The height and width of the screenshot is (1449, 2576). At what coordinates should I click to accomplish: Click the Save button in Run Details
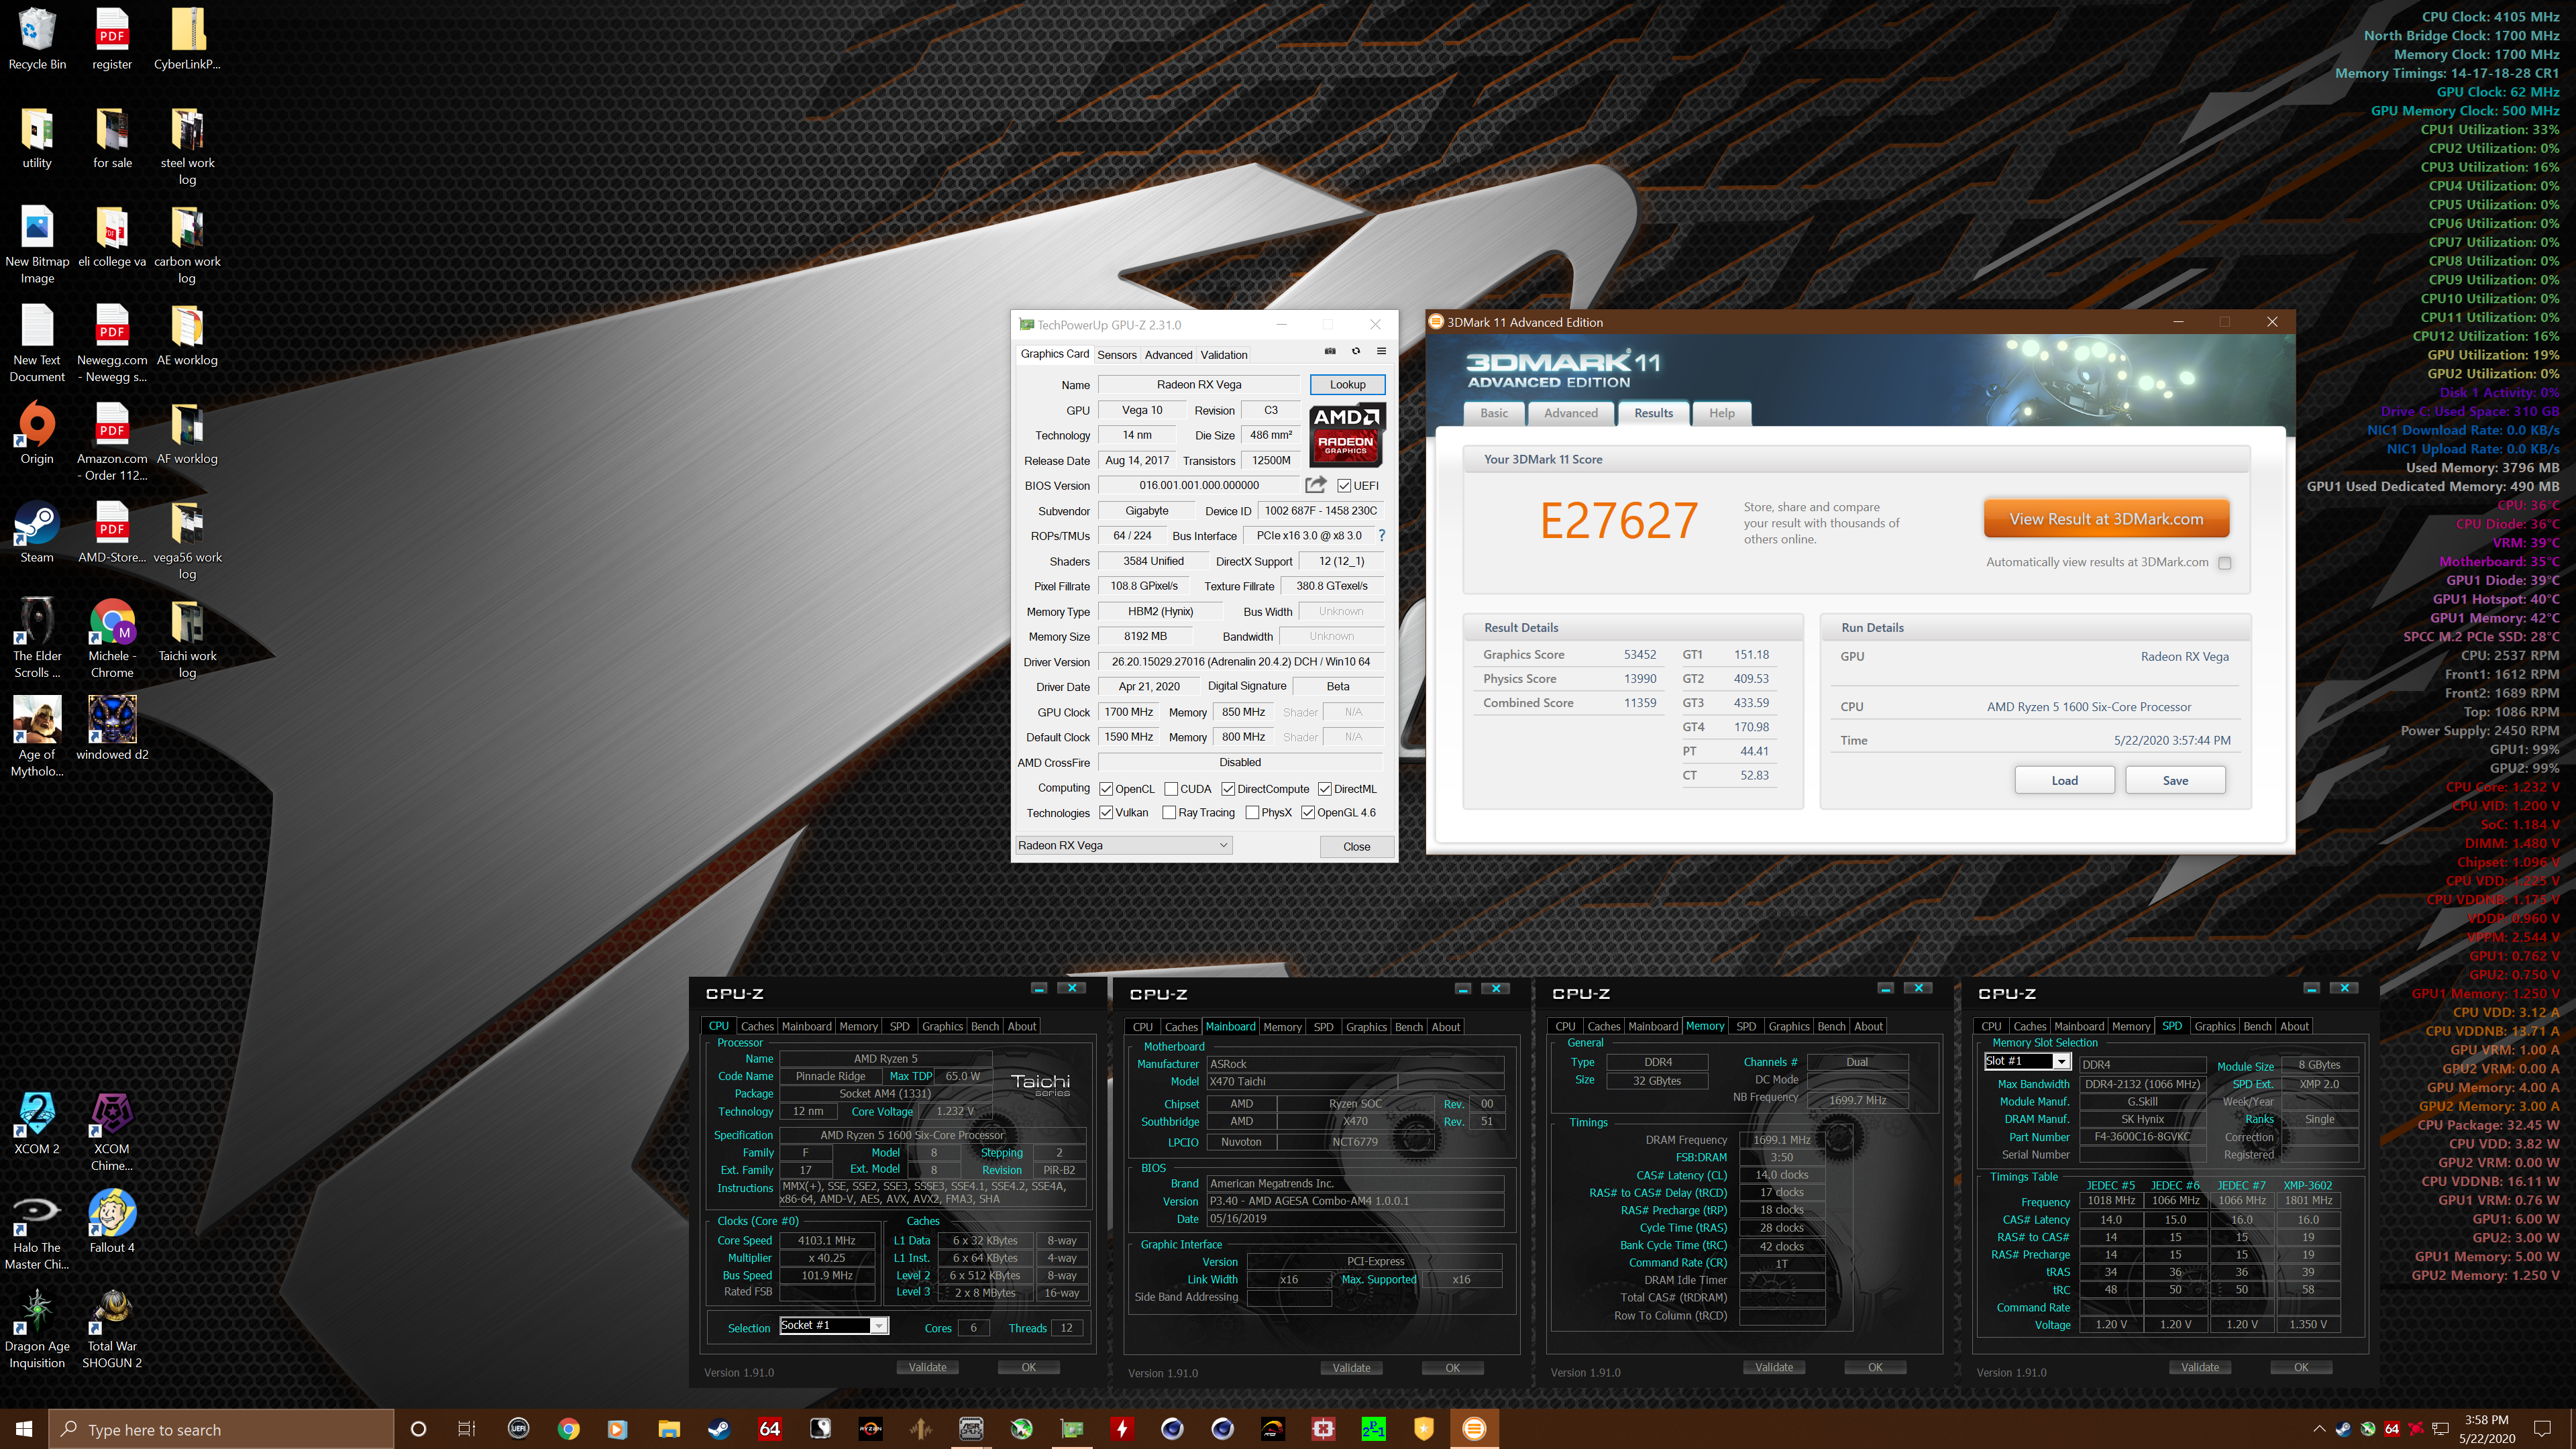coord(2175,781)
